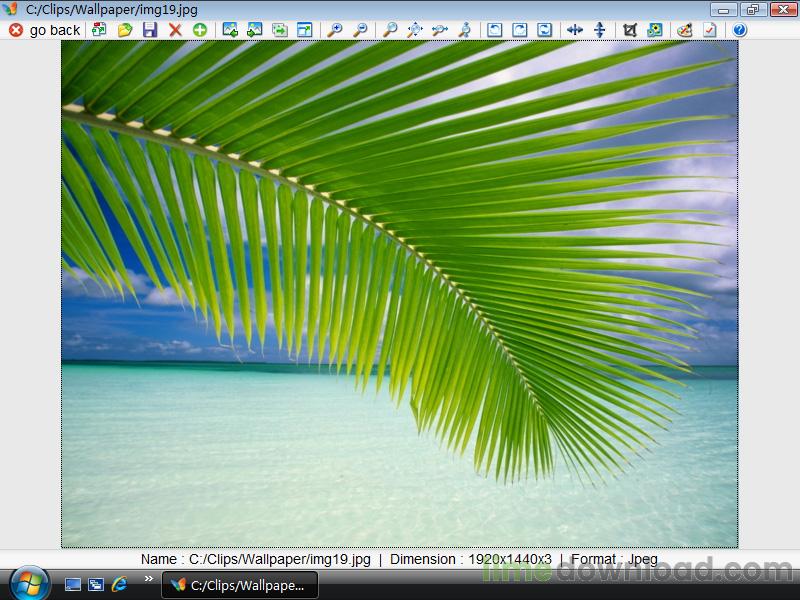Image resolution: width=800 pixels, height=600 pixels.
Task: Flip the image horizontally
Action: (x=575, y=30)
